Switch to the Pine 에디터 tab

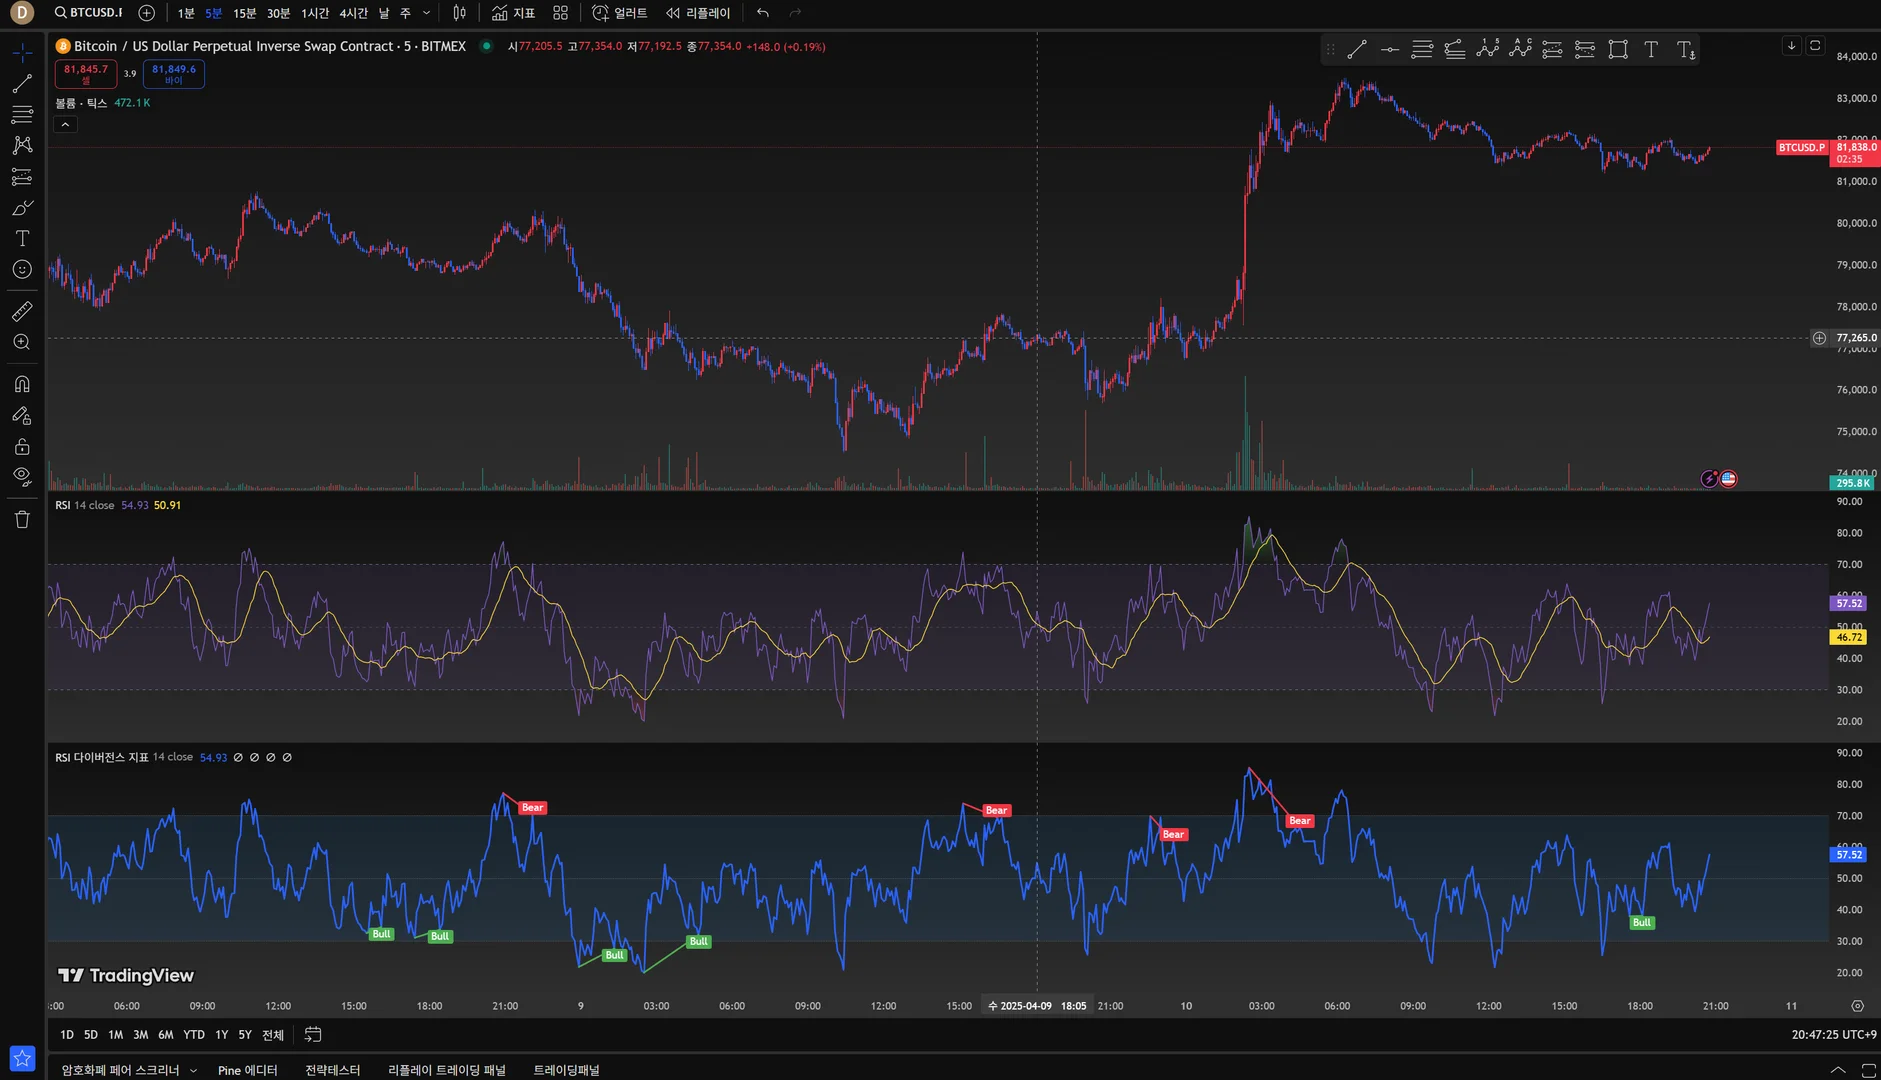(x=247, y=1070)
